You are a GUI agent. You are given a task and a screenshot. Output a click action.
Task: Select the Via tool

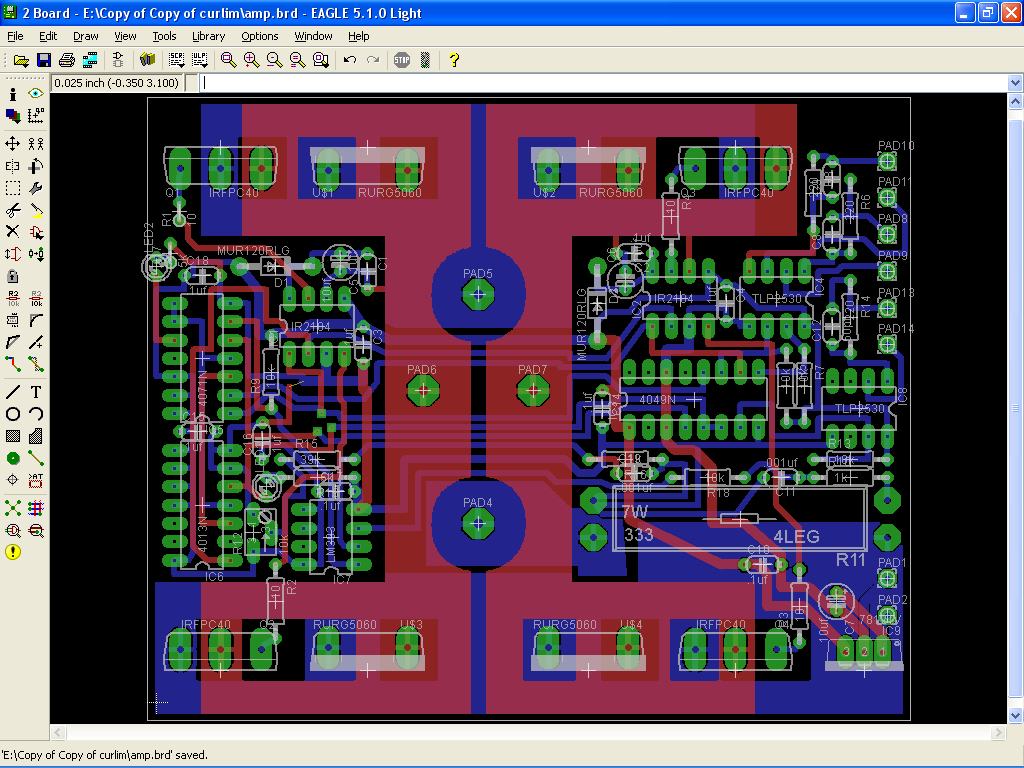[12, 458]
